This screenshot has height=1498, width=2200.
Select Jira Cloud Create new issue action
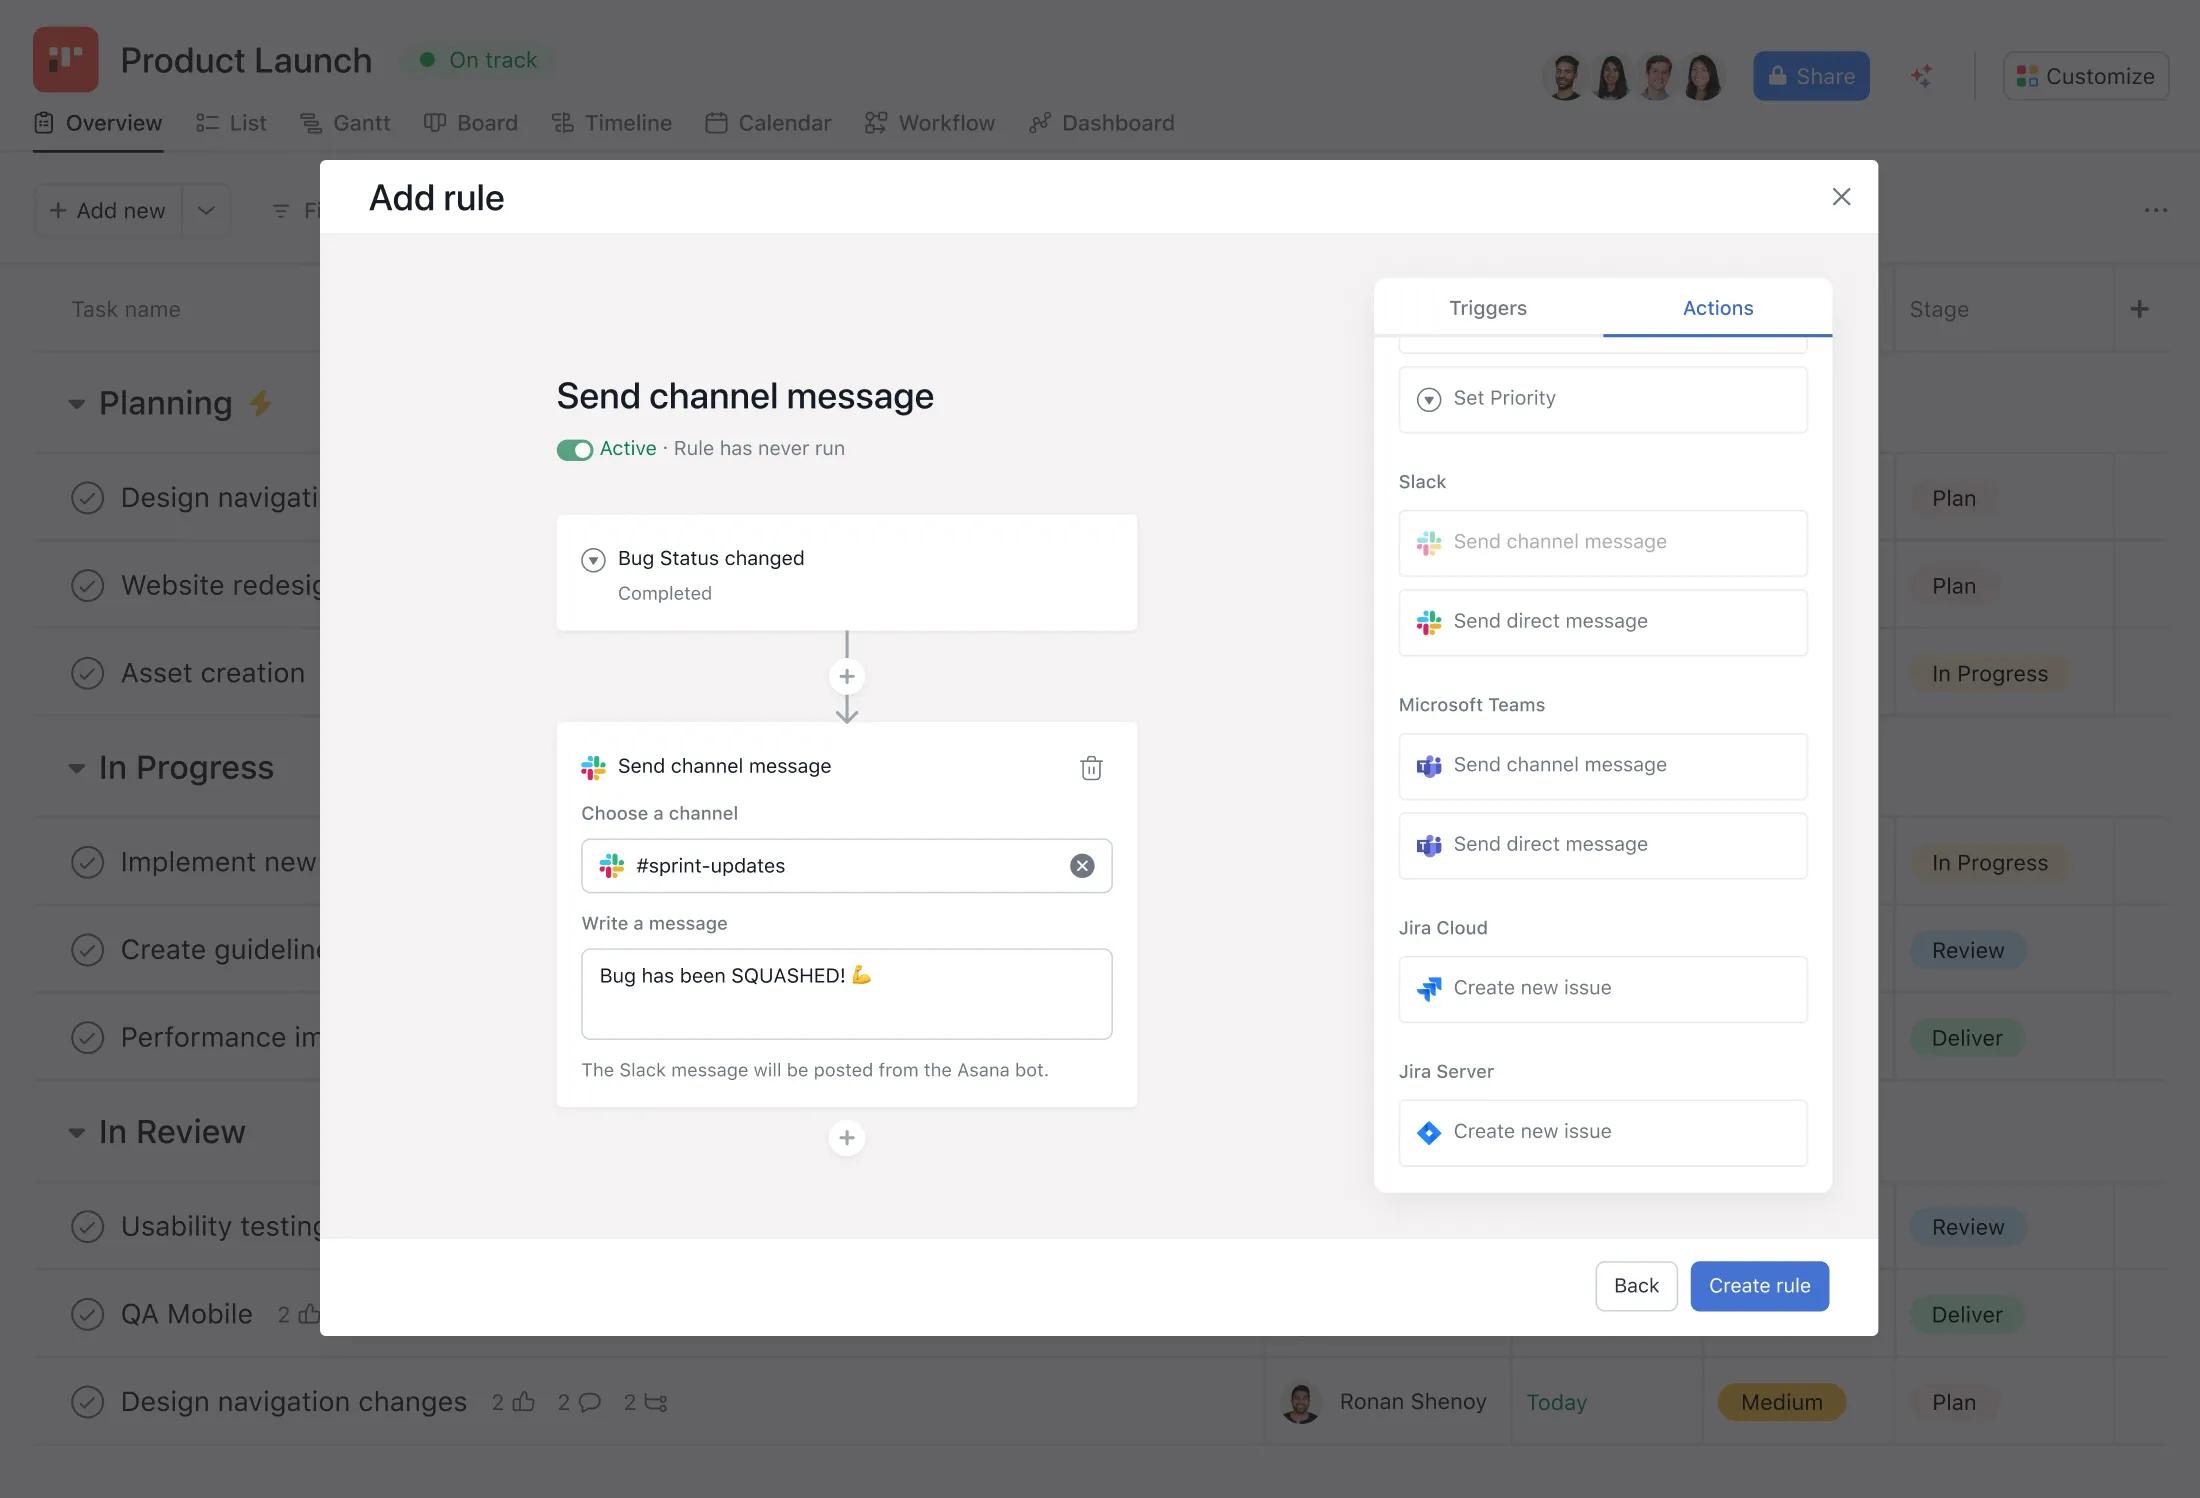pyautogui.click(x=1603, y=989)
